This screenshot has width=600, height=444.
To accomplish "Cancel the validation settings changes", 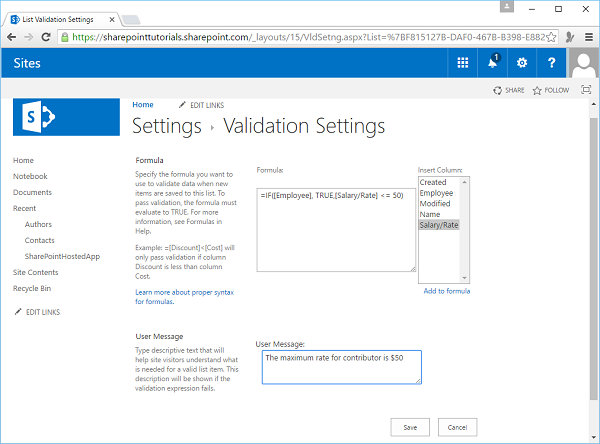I will pos(457,427).
